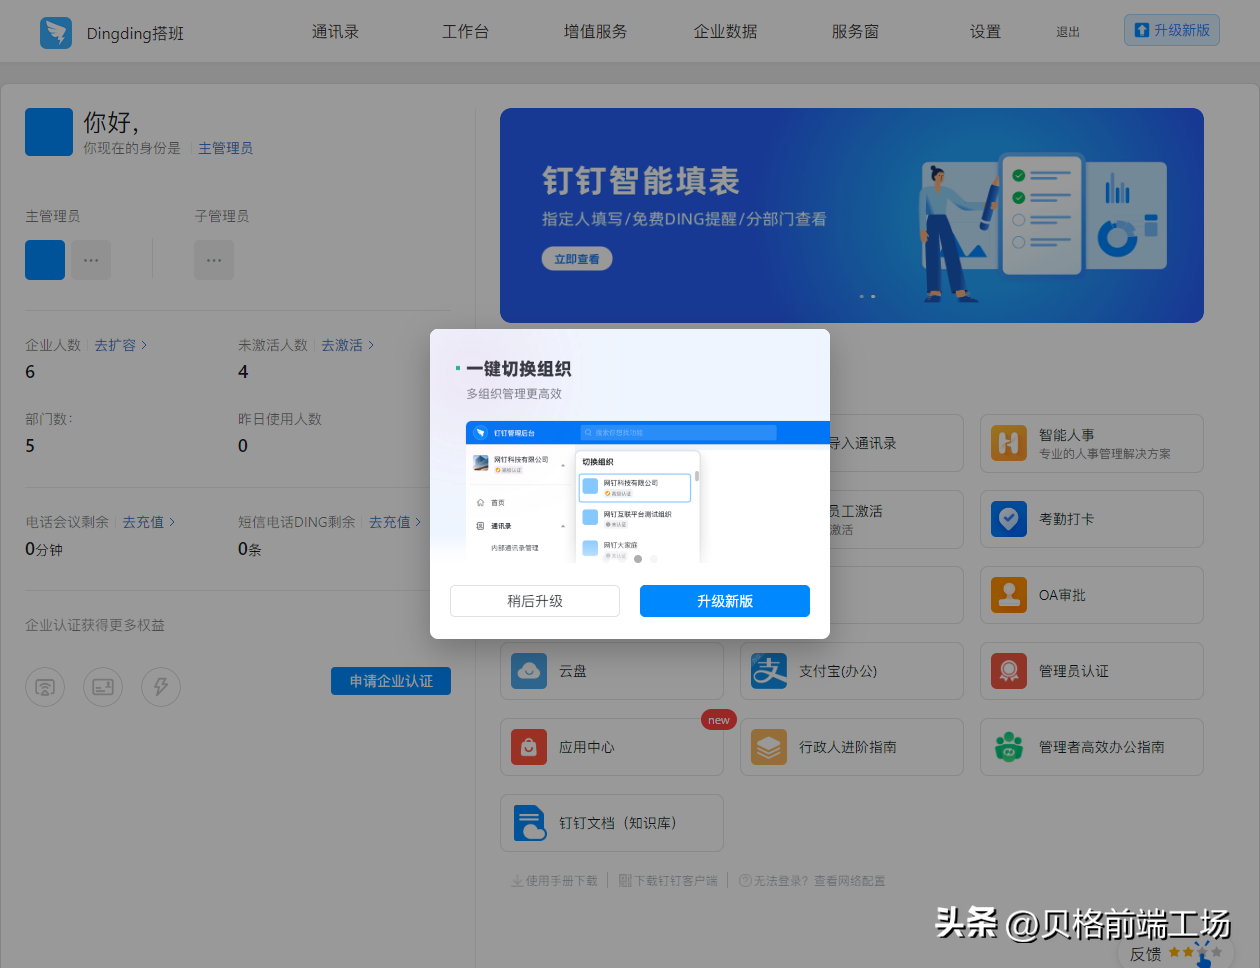The width and height of the screenshot is (1260, 968).
Task: Click the 未激活人数 value 4
Action: click(243, 372)
